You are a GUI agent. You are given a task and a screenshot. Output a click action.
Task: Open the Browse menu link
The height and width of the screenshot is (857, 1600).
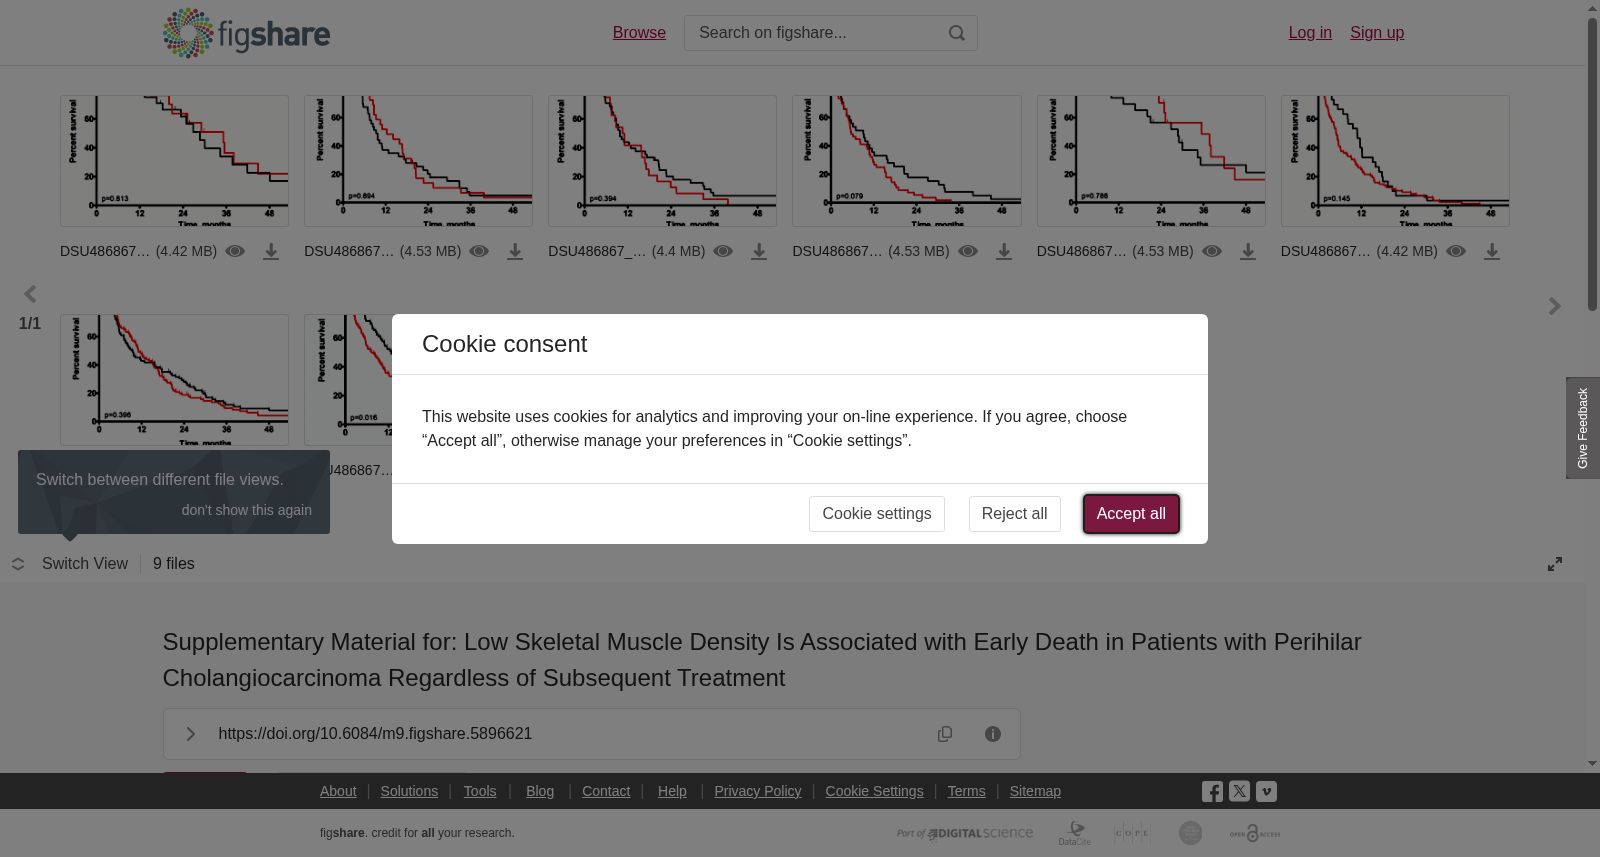pyautogui.click(x=639, y=33)
